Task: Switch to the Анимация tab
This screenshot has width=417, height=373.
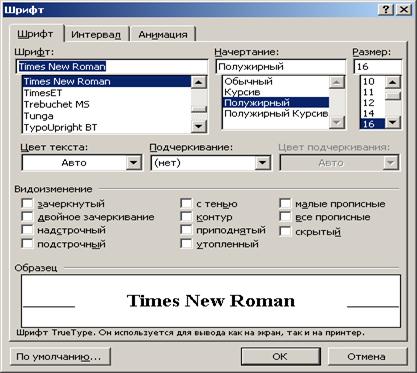Action: [x=163, y=34]
